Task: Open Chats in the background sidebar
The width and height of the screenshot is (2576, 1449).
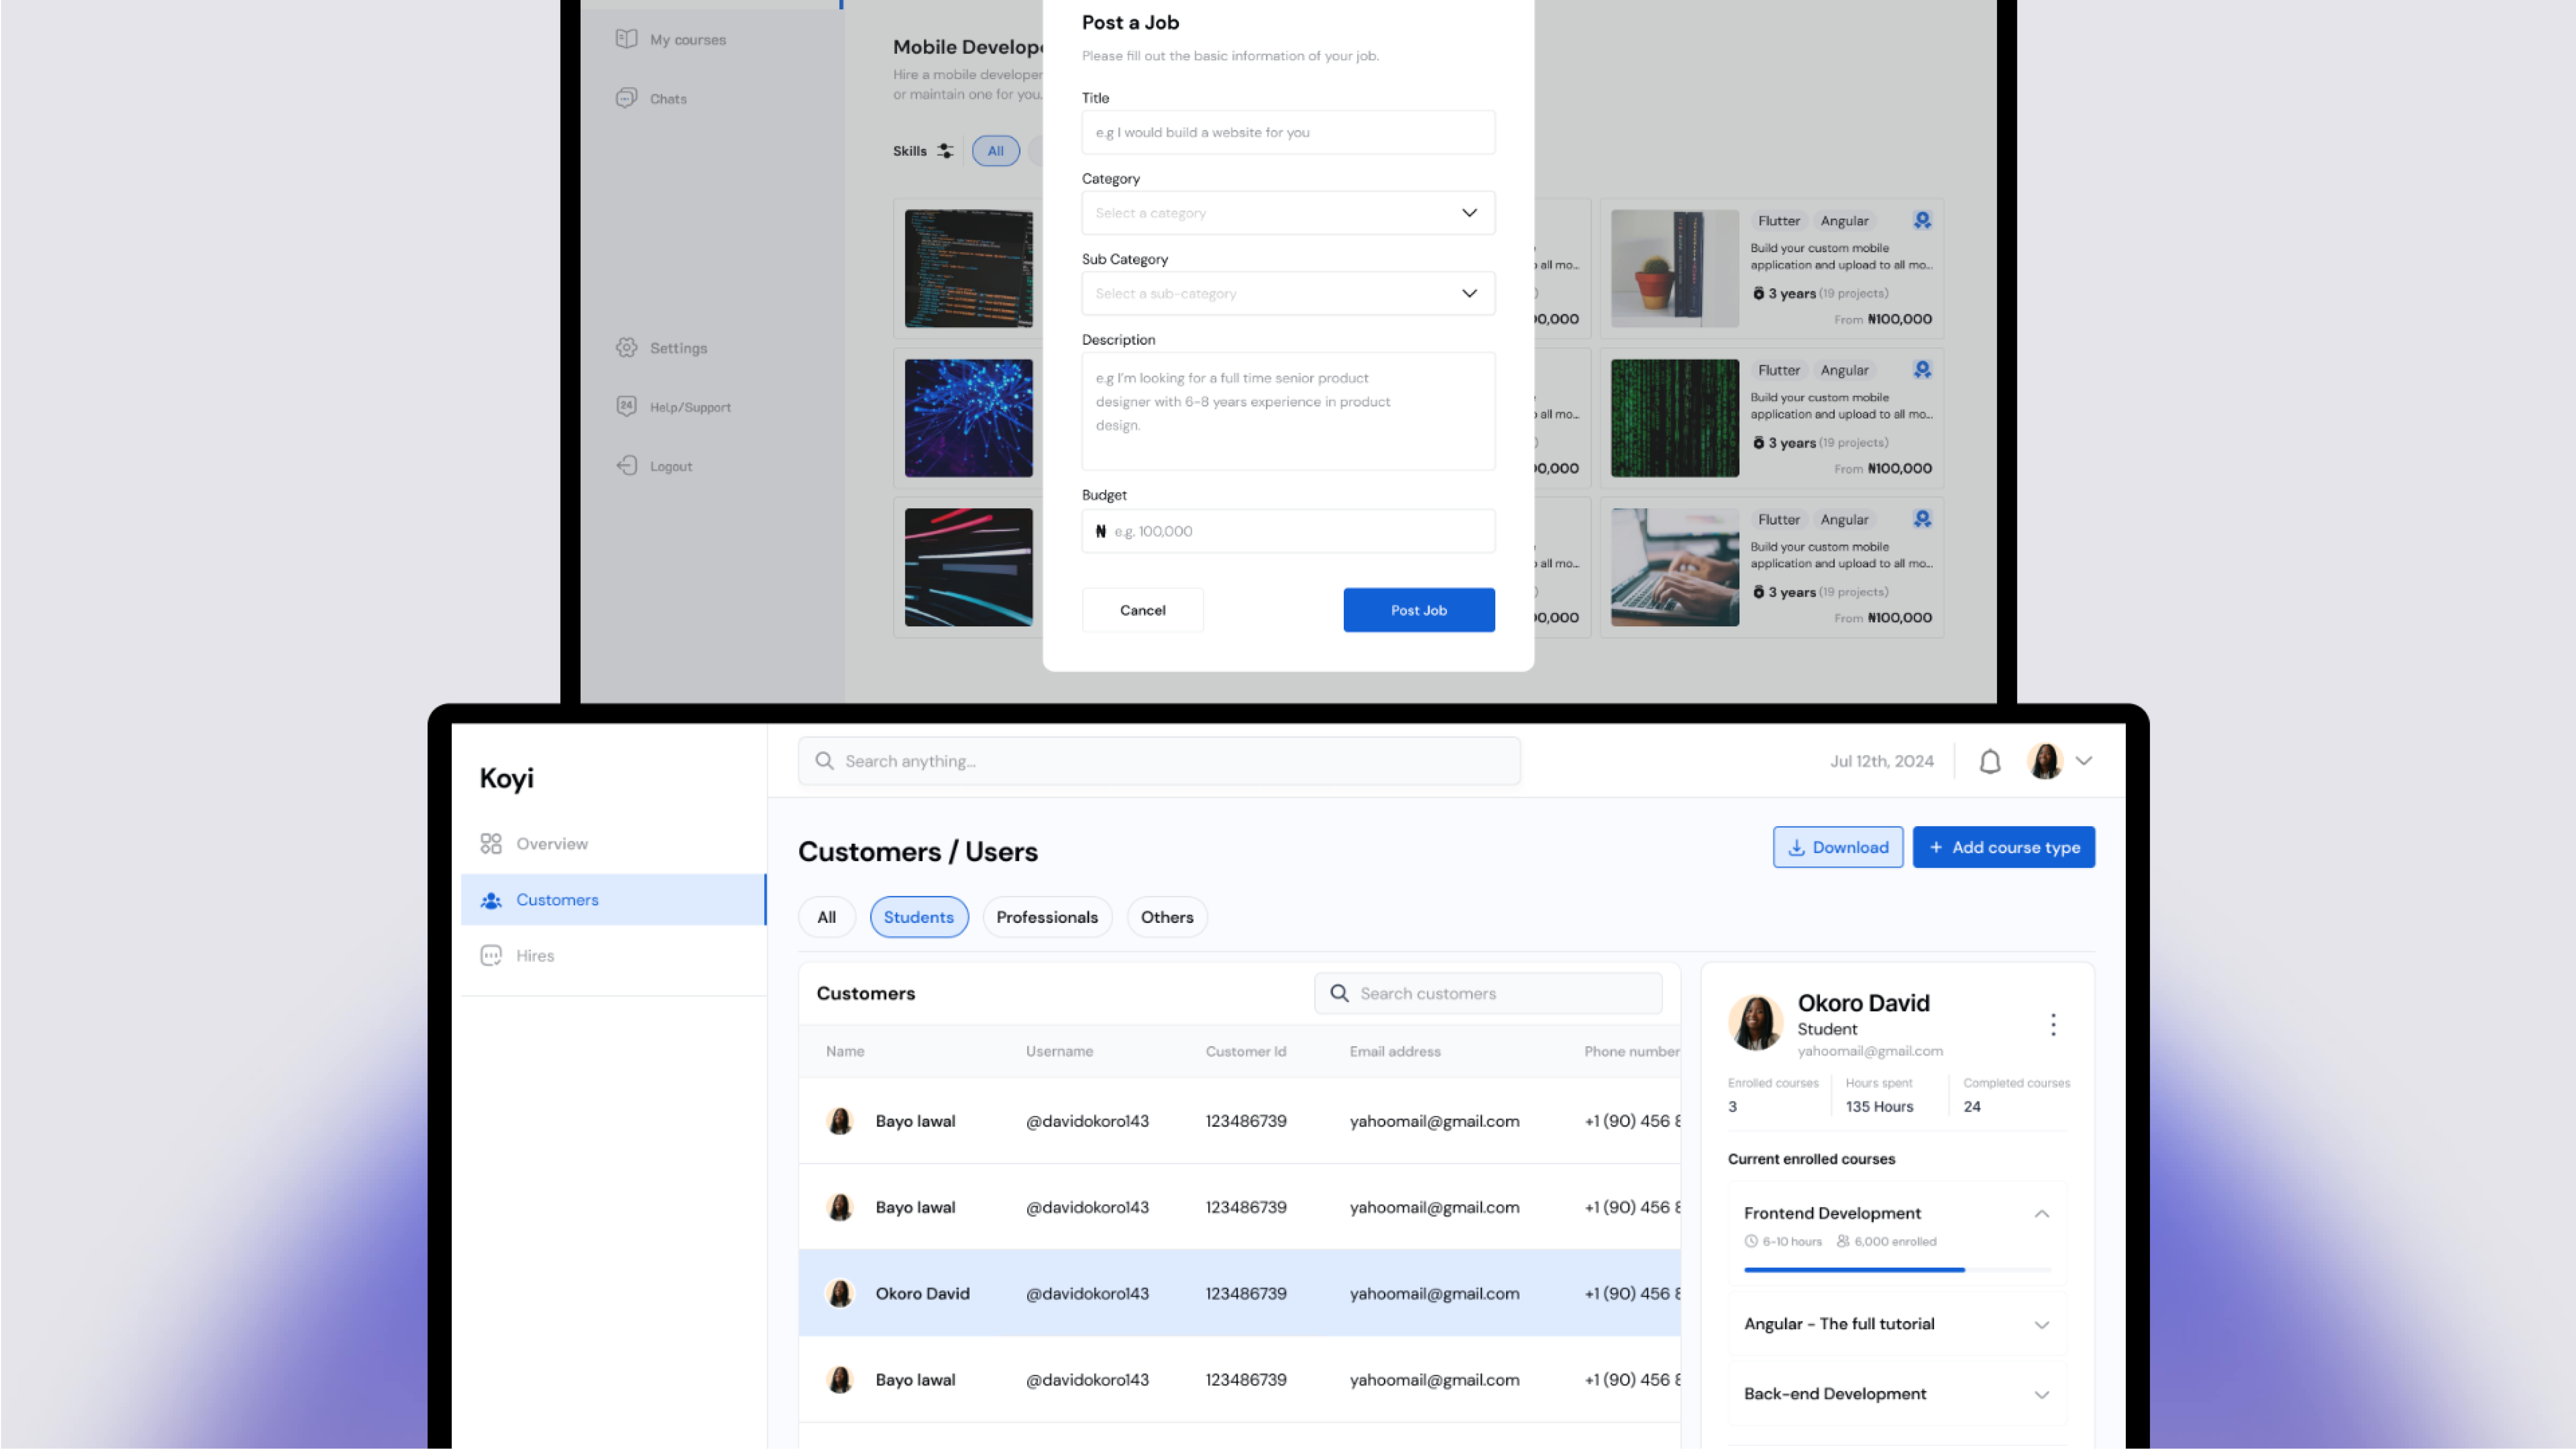Action: 651,98
